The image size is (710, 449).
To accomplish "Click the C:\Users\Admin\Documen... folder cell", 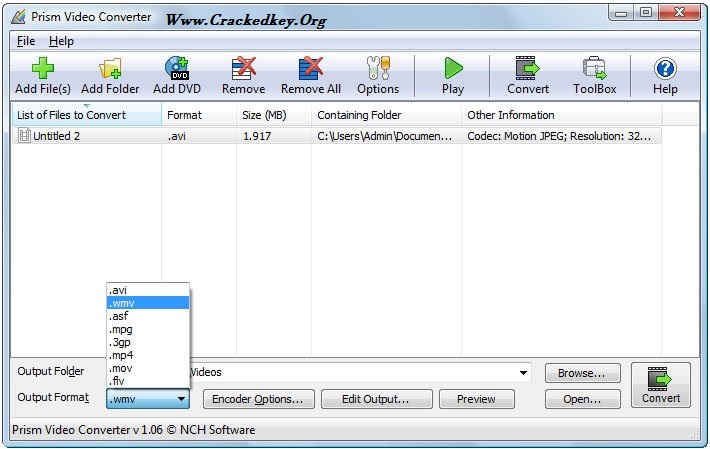I will [x=384, y=136].
